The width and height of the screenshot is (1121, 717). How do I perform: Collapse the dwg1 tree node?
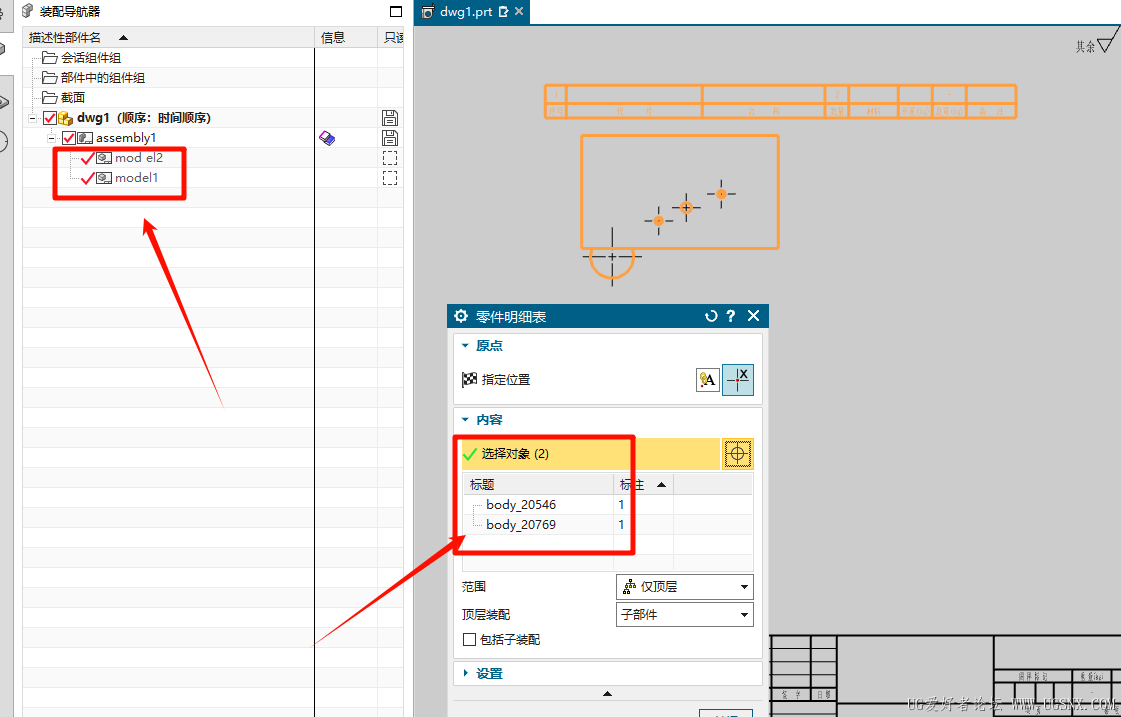pos(32,118)
